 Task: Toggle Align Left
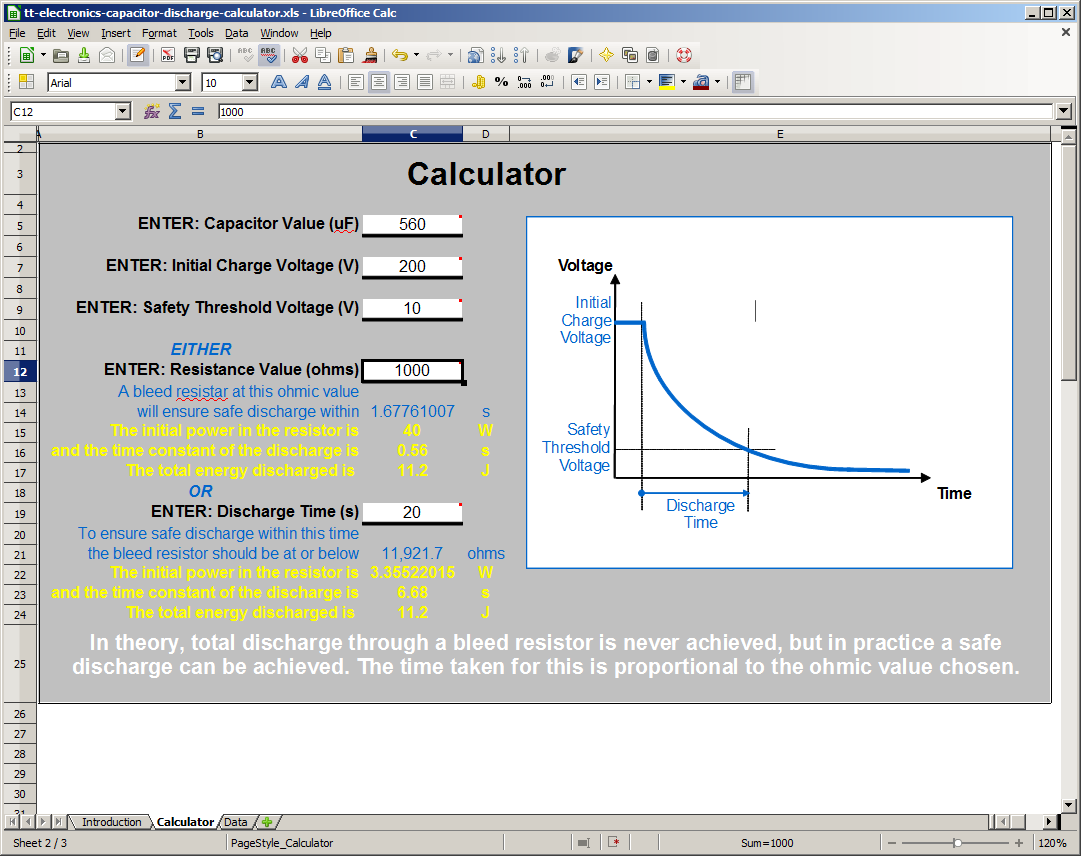point(355,82)
